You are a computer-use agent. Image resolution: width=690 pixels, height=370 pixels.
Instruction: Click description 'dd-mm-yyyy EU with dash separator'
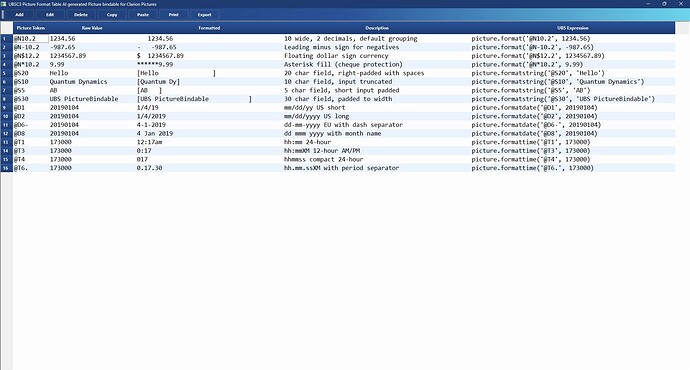click(x=343, y=125)
